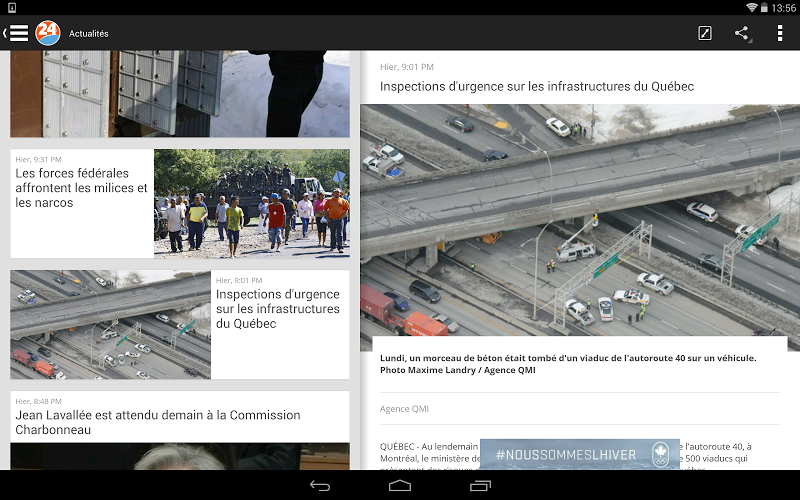Tap the gray-haired person photo at list bottom
This screenshot has height=500, width=800.
click(180, 456)
